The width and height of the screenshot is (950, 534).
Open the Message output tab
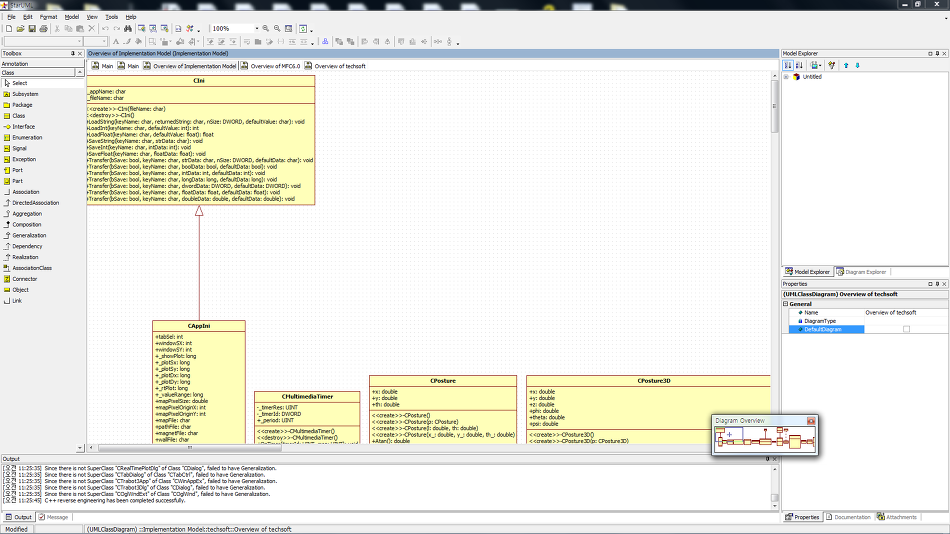click(53, 517)
